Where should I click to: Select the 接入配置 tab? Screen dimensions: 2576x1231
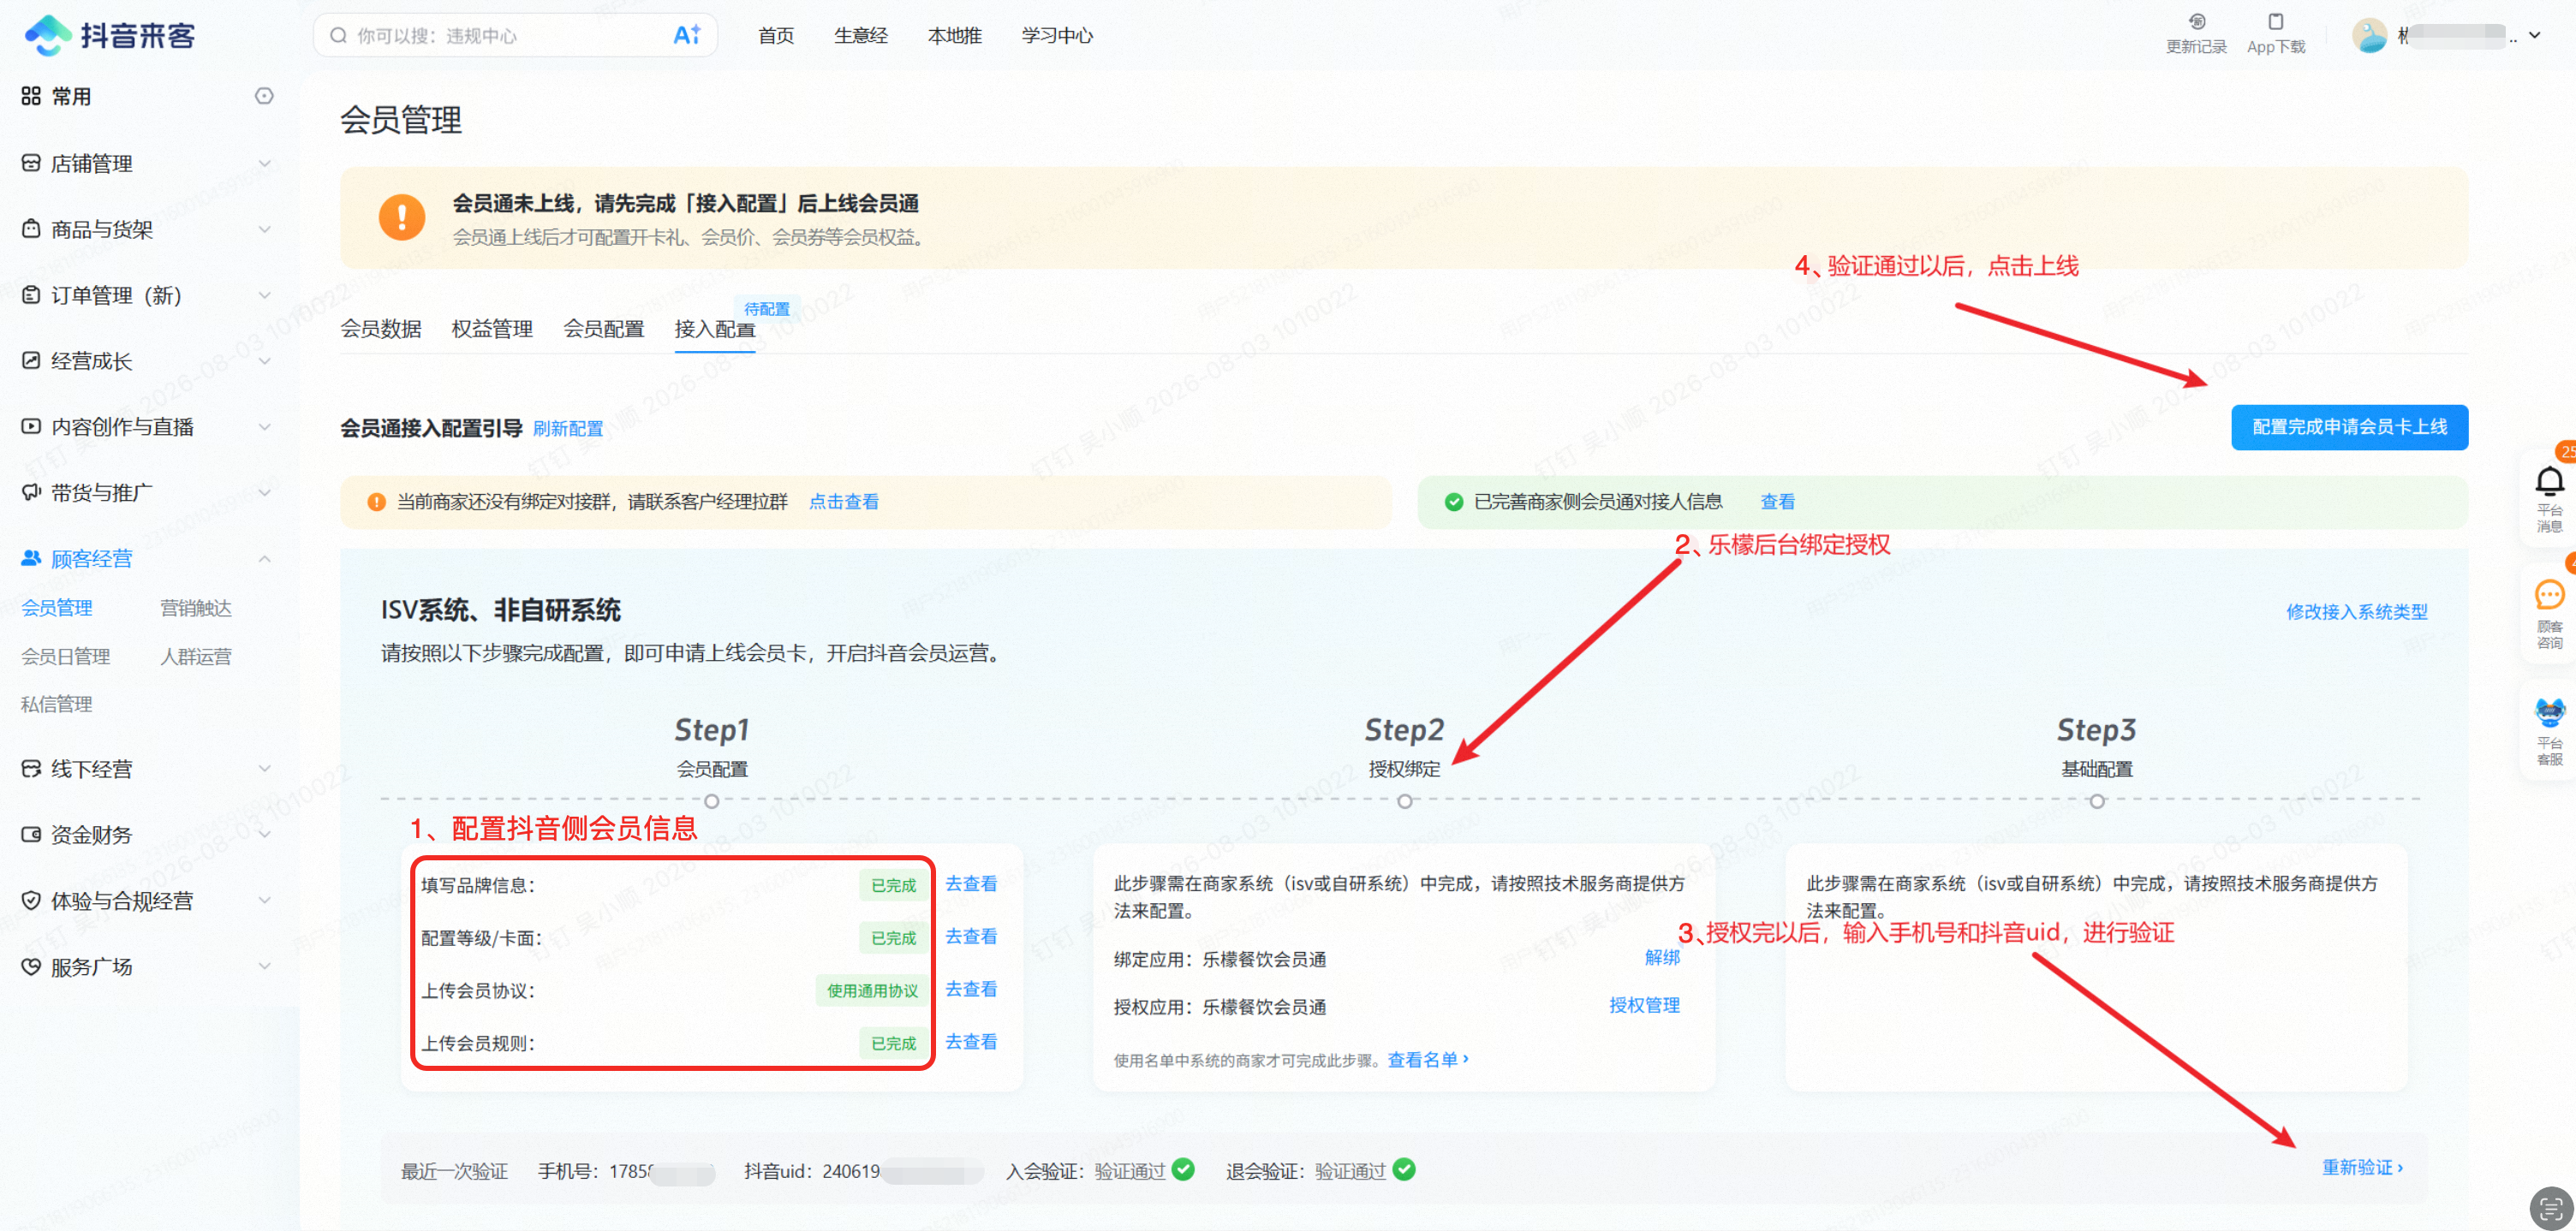[715, 329]
